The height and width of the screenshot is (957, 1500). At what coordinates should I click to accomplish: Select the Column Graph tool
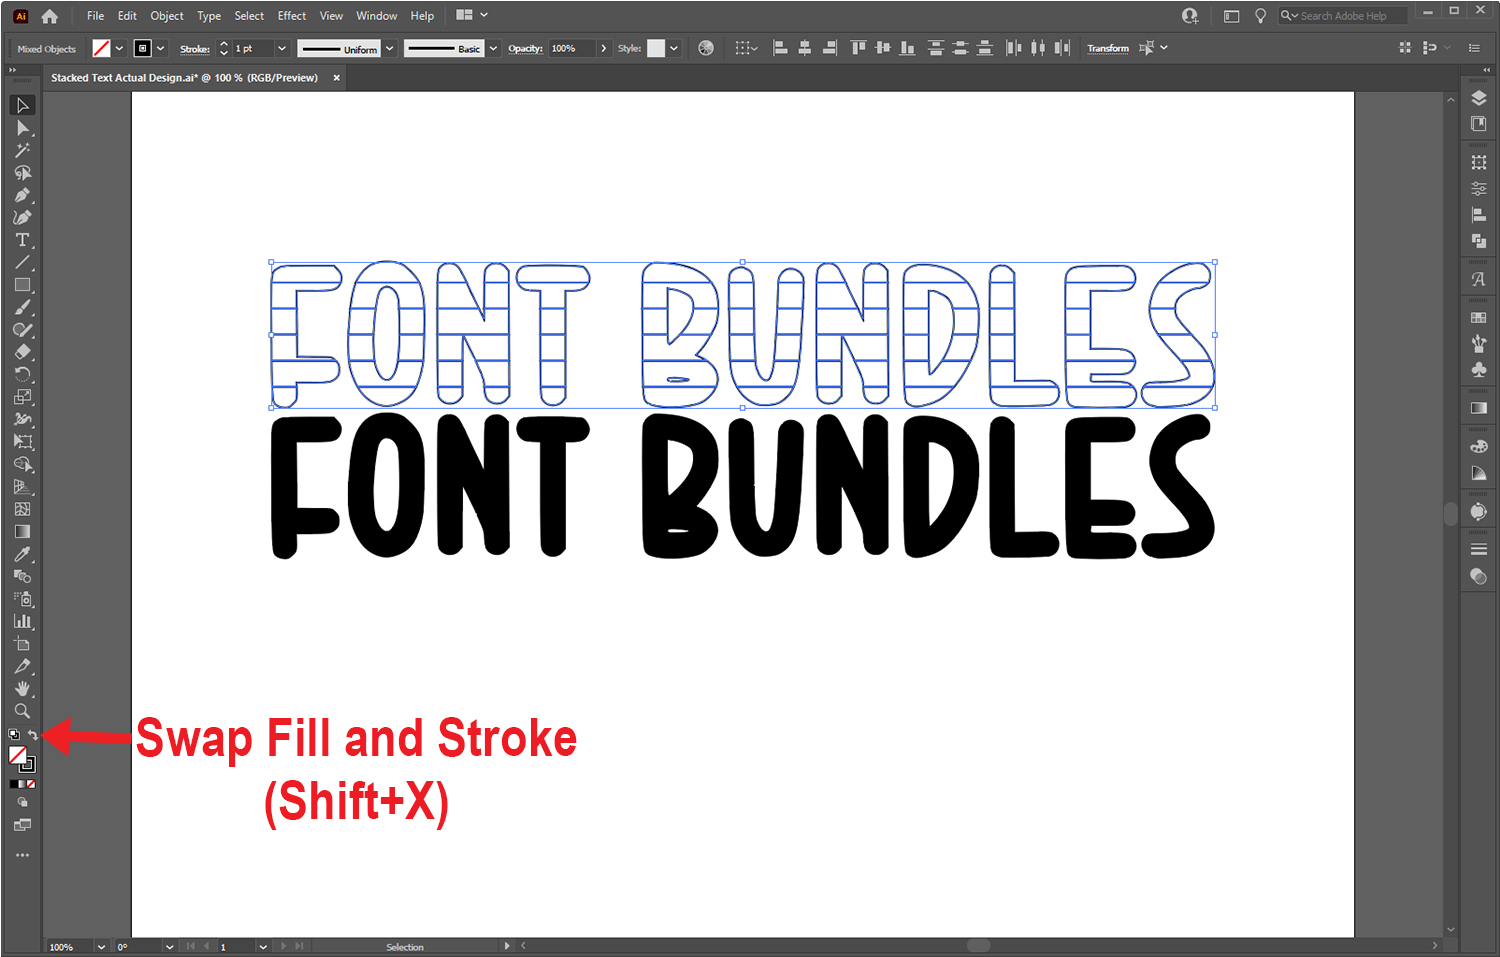tap(22, 621)
